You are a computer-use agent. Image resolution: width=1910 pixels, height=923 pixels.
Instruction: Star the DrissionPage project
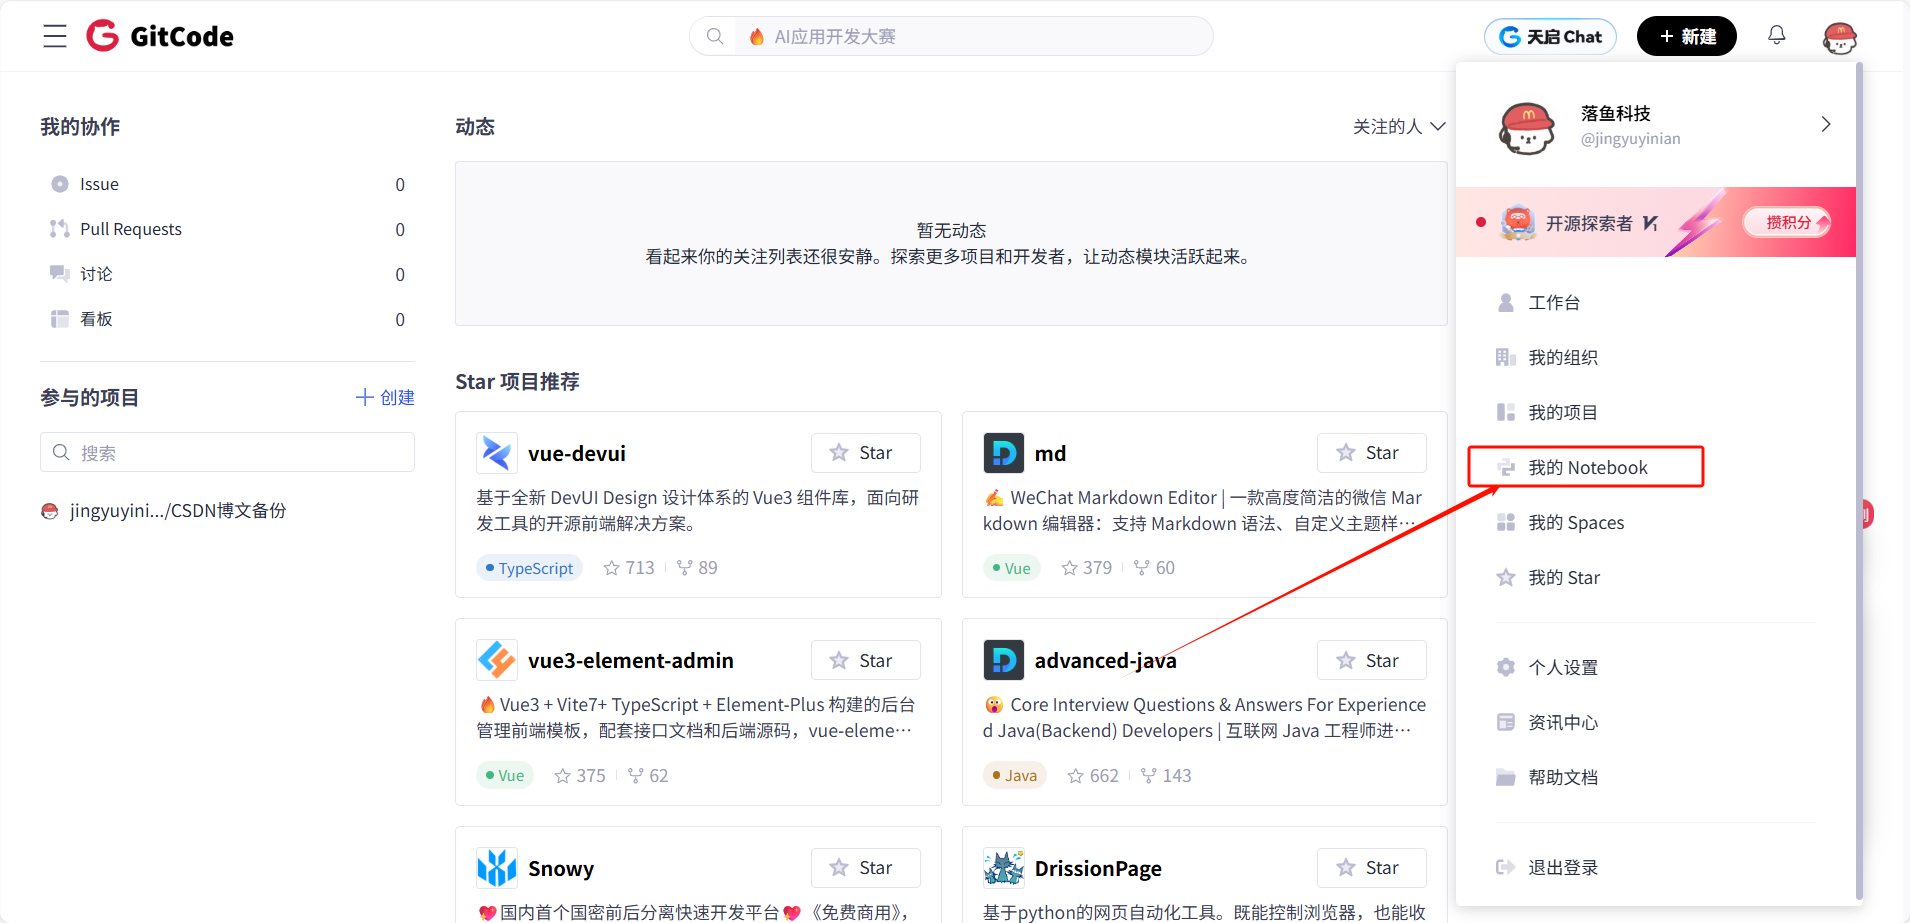point(1372,868)
